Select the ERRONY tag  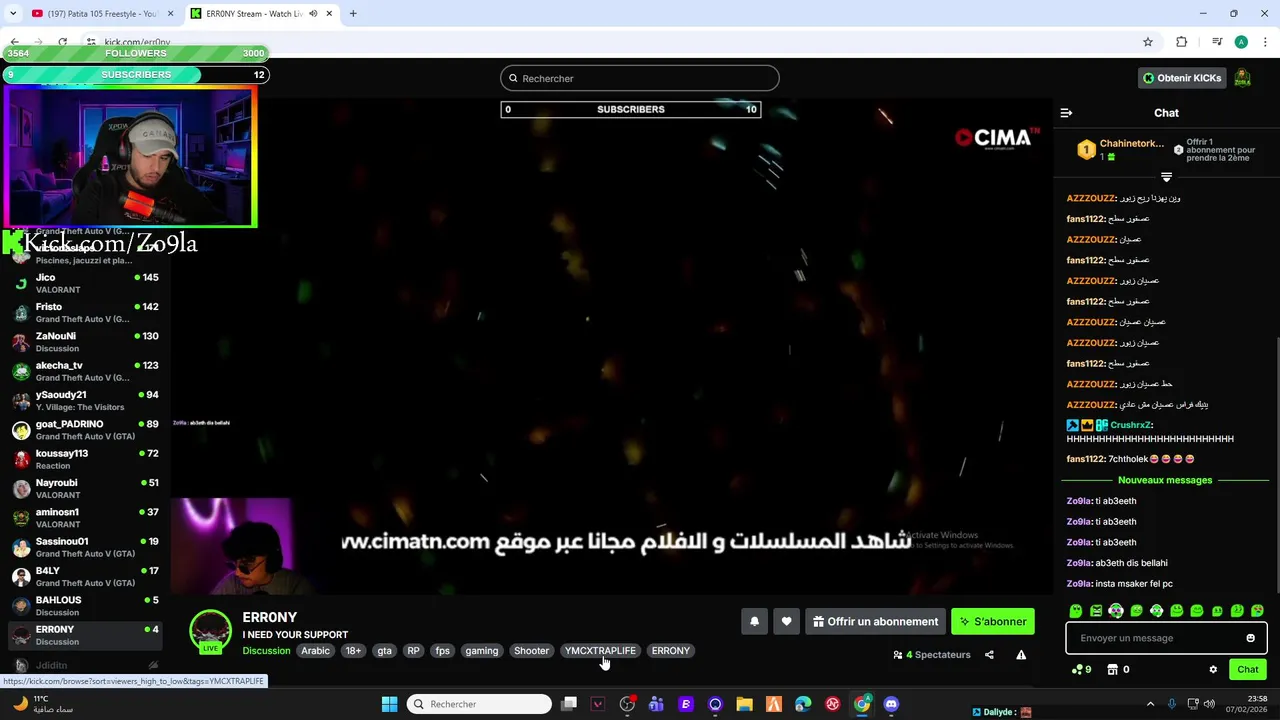pyautogui.click(x=670, y=651)
